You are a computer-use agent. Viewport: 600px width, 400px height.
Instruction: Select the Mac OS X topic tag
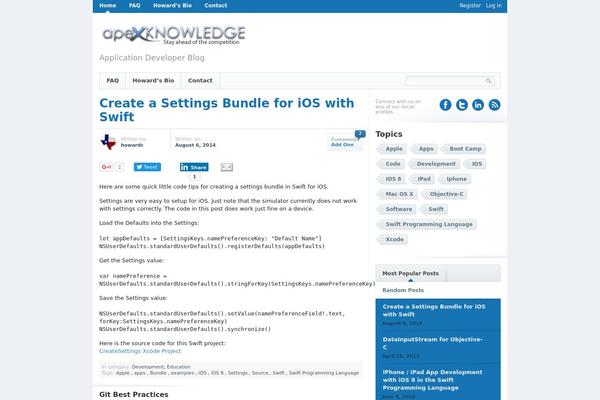pos(397,194)
